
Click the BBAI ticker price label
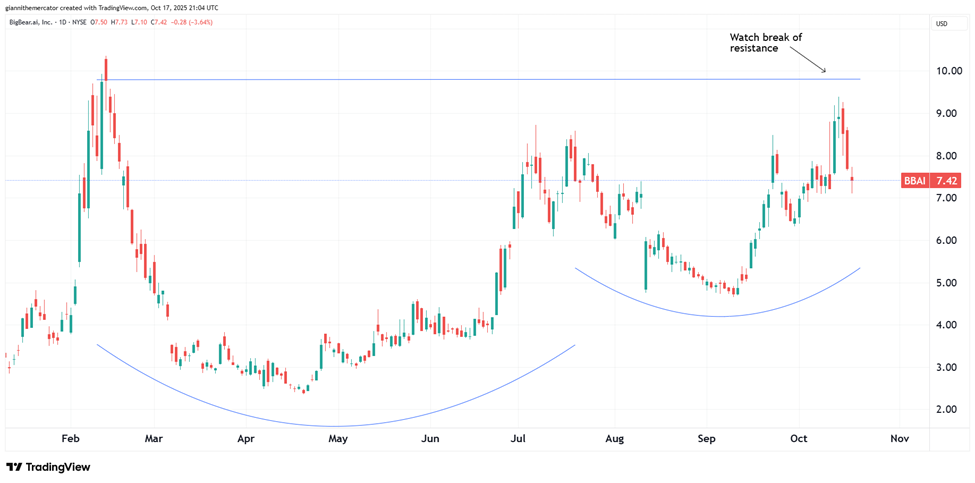(914, 181)
